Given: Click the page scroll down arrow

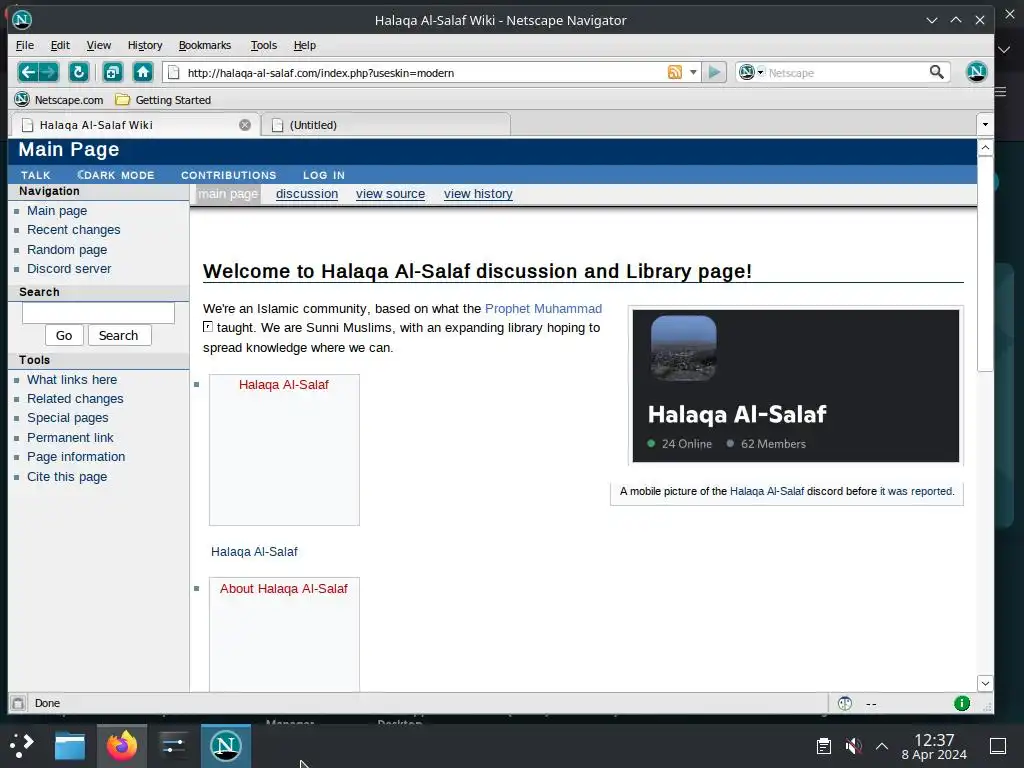Looking at the screenshot, I should tap(985, 683).
